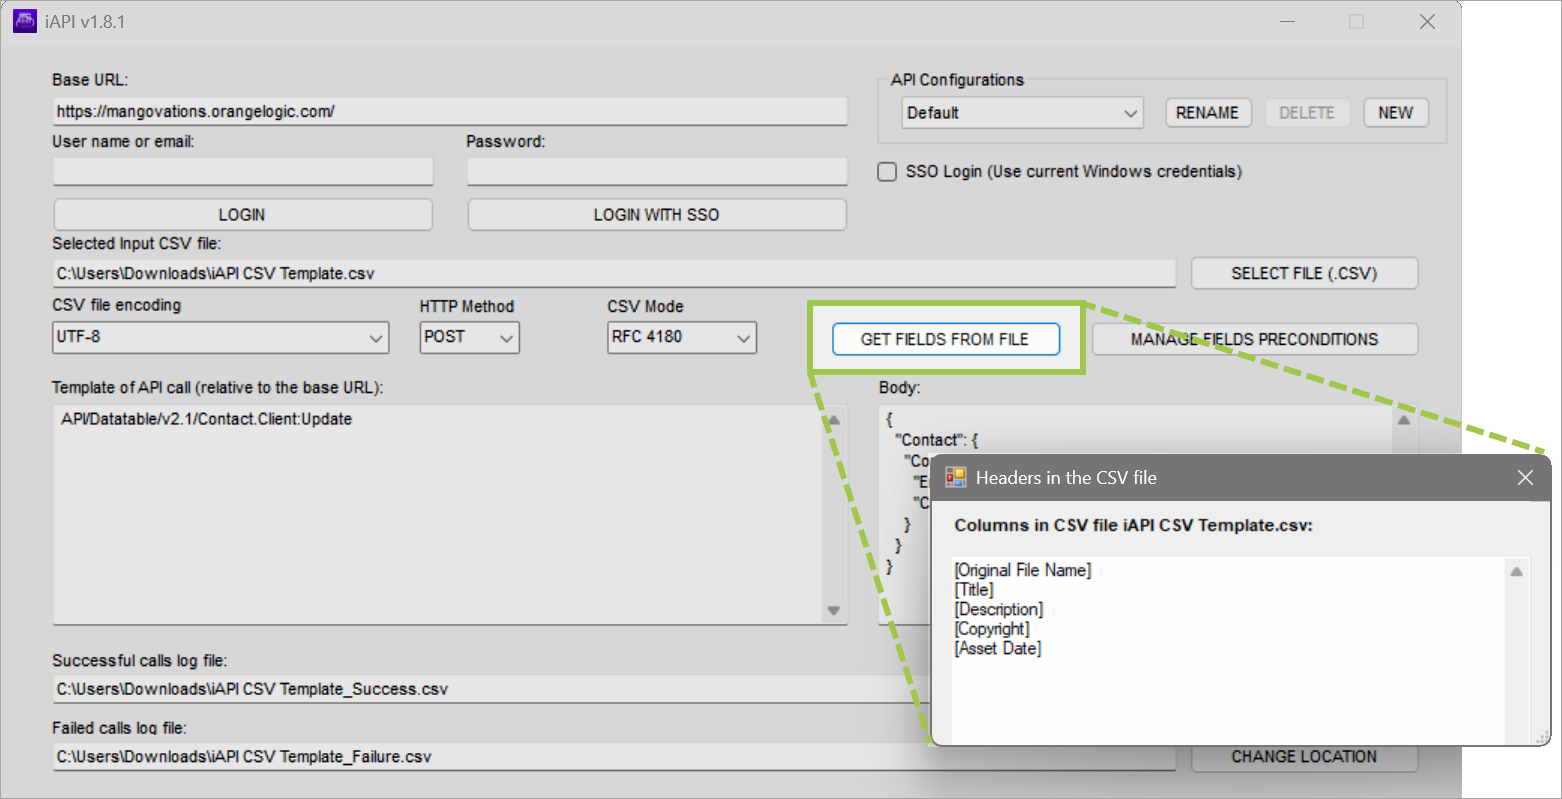This screenshot has width=1562, height=799.
Task: Click the User name or email field
Action: (x=242, y=171)
